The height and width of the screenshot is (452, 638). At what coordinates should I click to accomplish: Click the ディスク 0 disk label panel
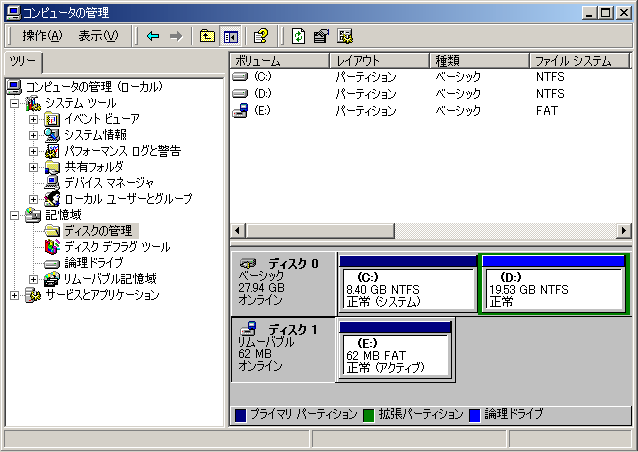pos(283,283)
